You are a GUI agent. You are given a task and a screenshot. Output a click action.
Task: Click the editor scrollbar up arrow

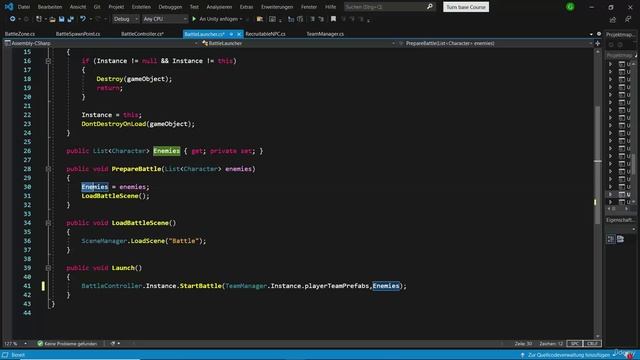click(598, 52)
